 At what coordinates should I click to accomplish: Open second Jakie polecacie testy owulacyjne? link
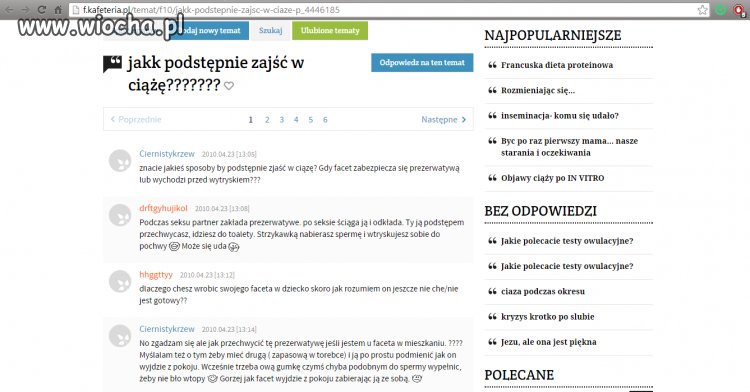point(567,266)
